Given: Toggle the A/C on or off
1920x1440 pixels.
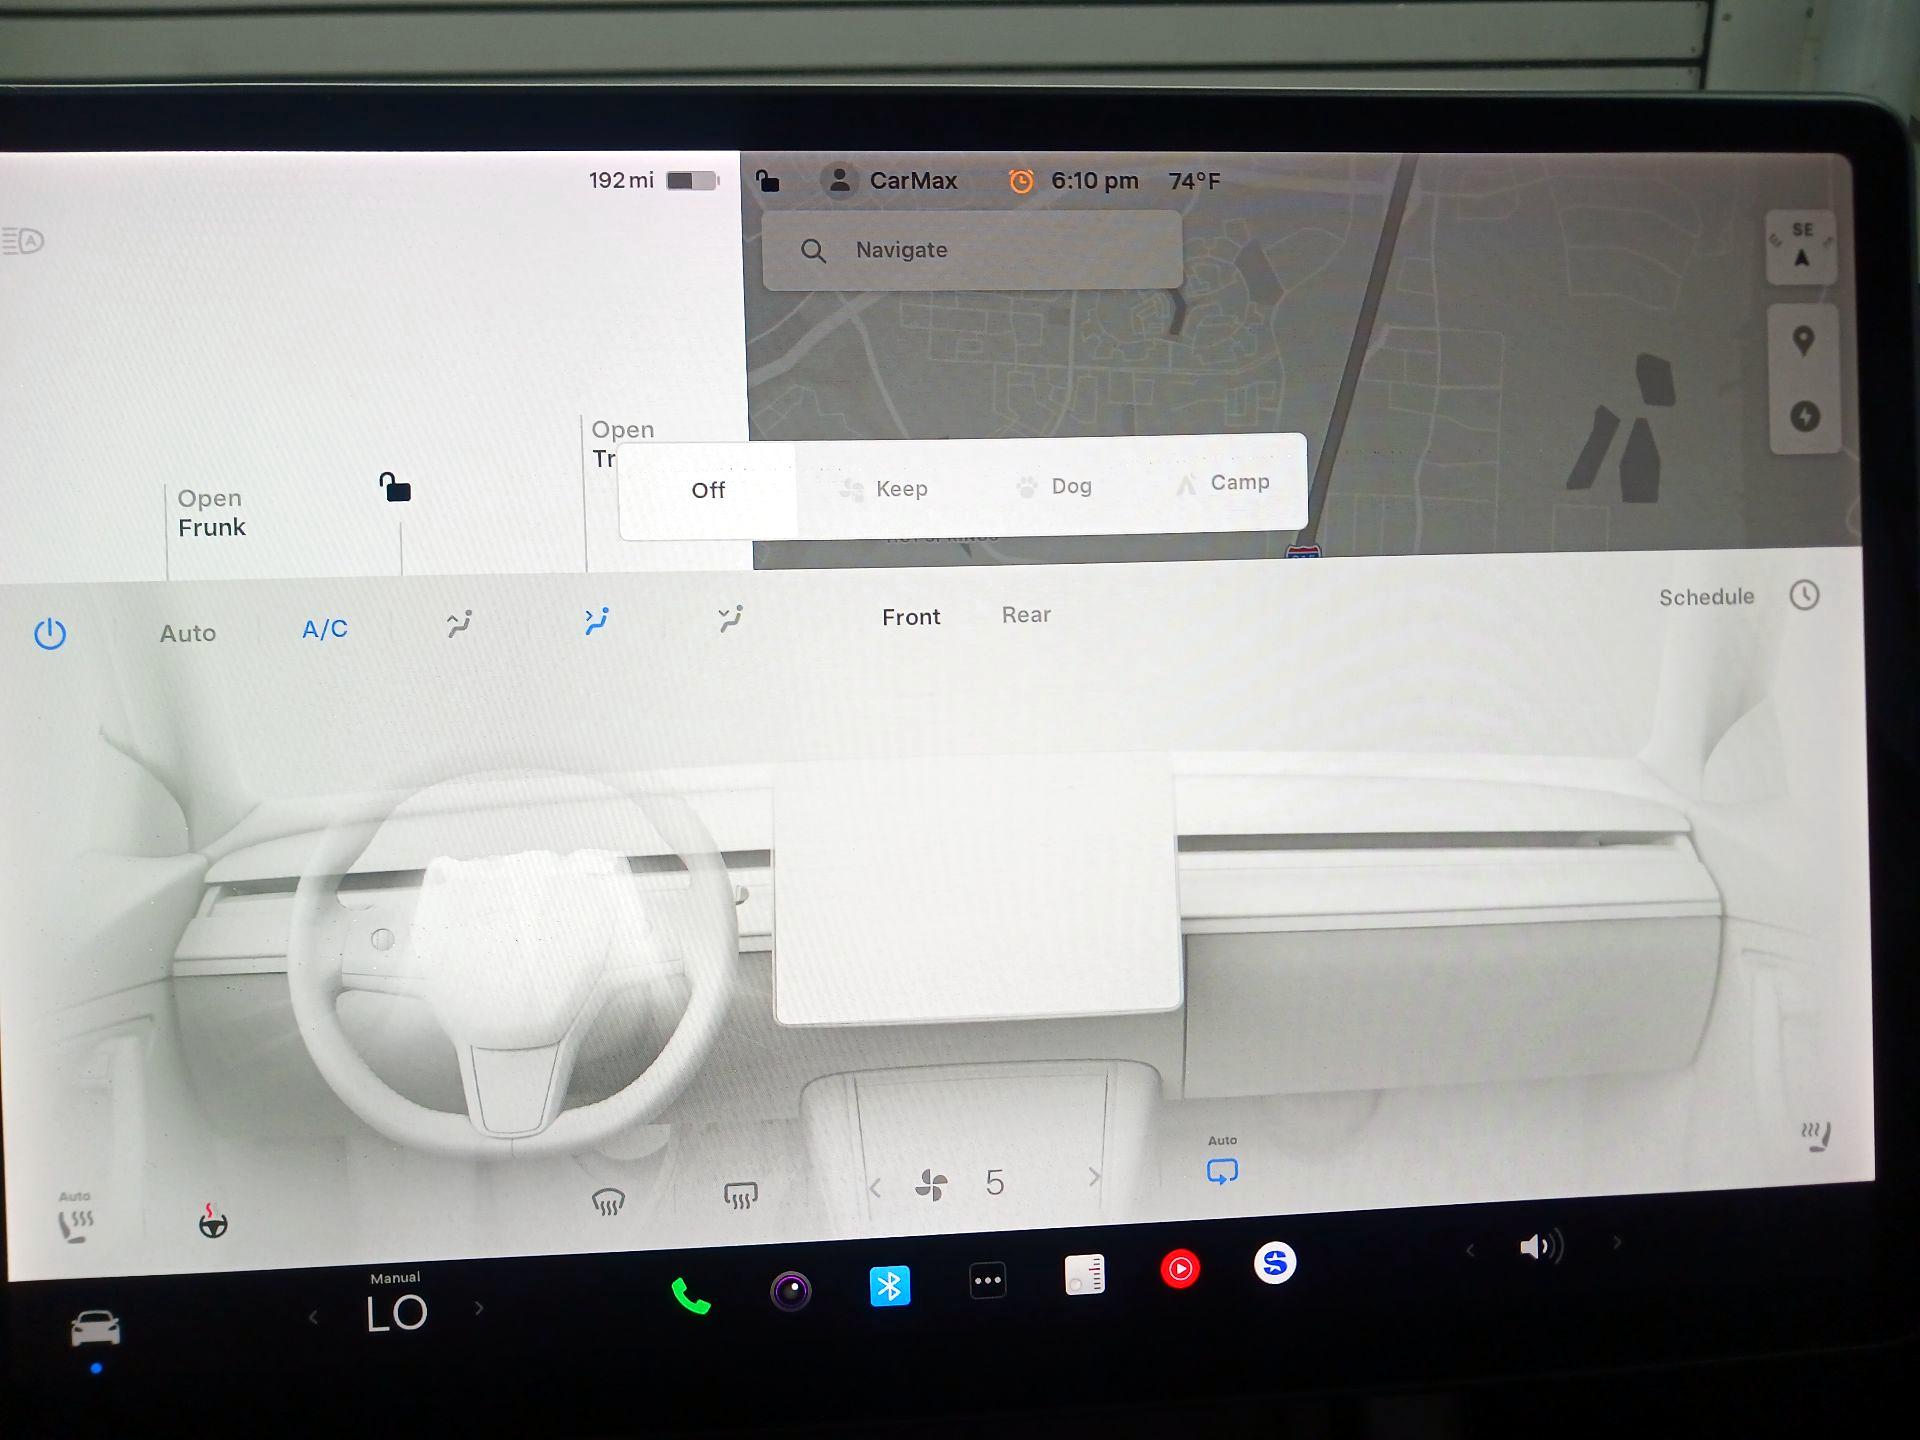Looking at the screenshot, I should pos(323,628).
